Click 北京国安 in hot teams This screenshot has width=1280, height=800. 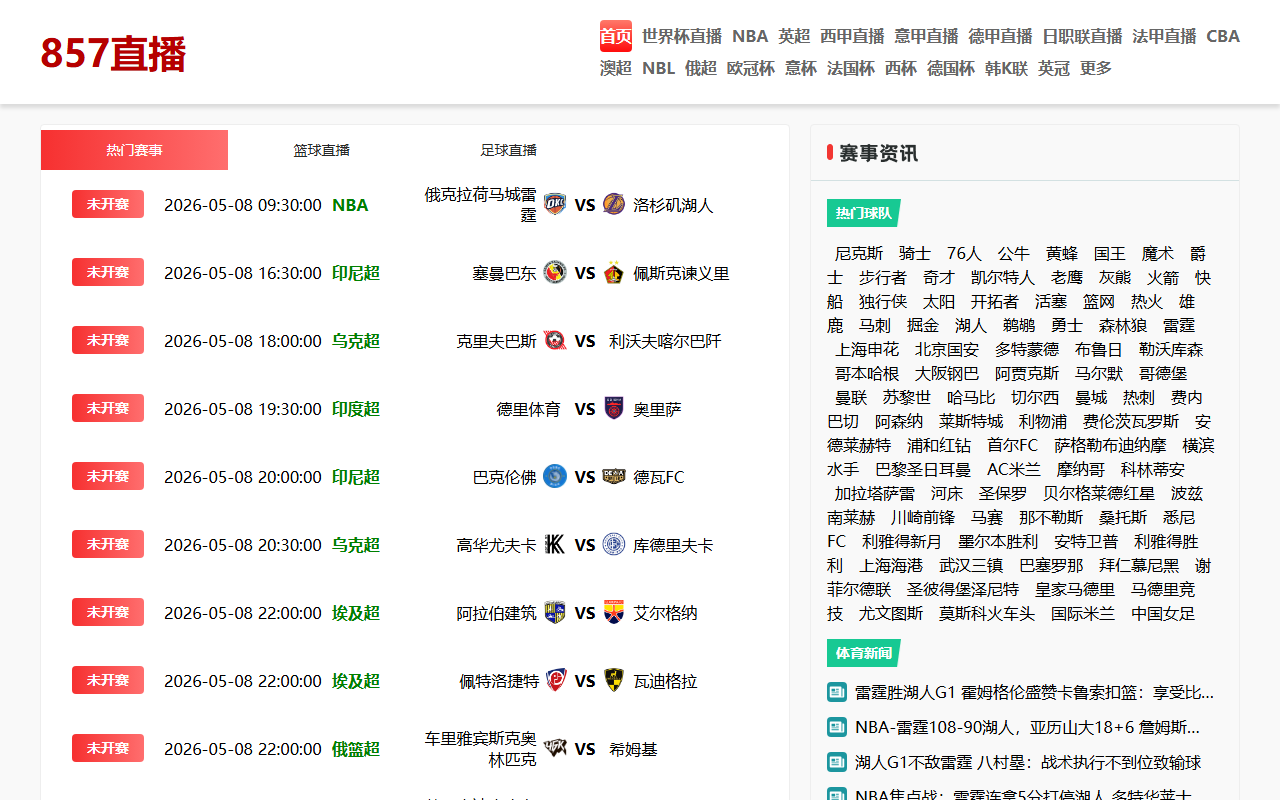947,349
